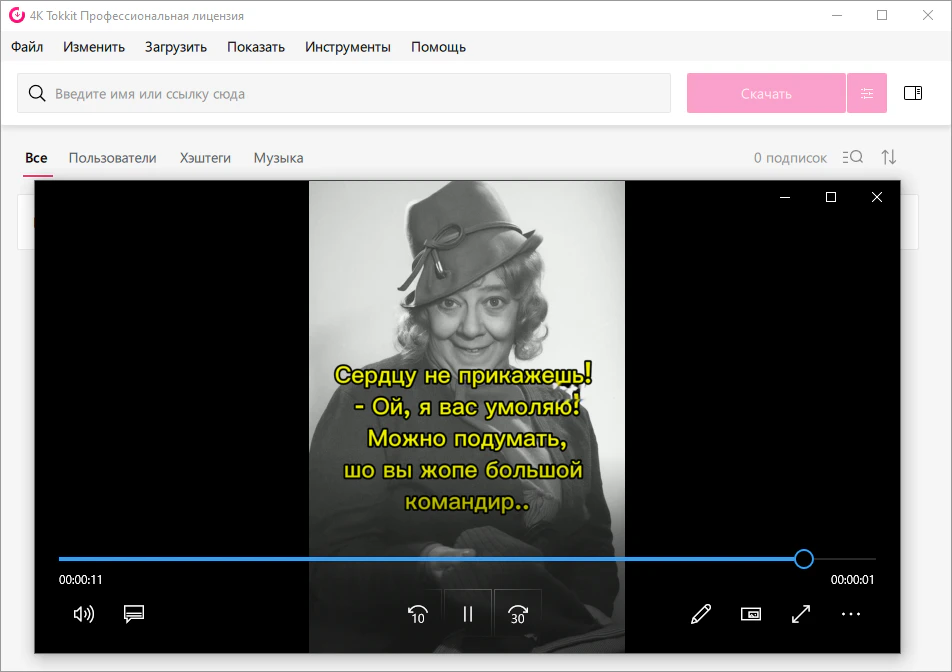Open the sort order options
This screenshot has width=952, height=672.
tap(889, 157)
